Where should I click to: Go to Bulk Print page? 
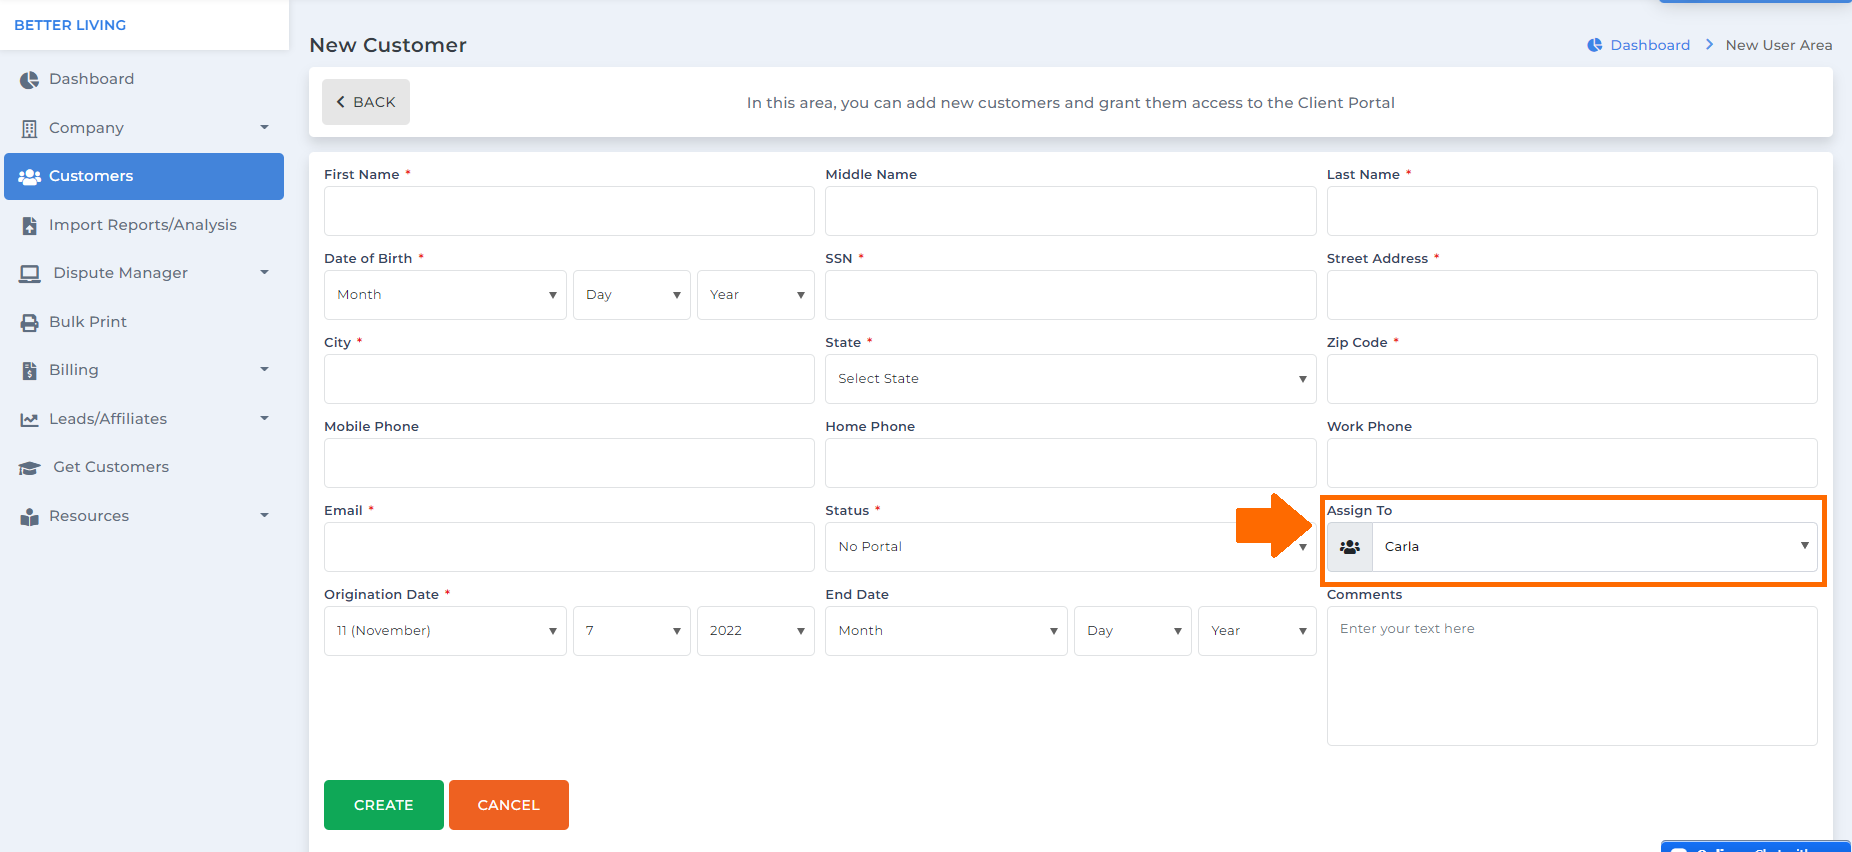point(144,322)
